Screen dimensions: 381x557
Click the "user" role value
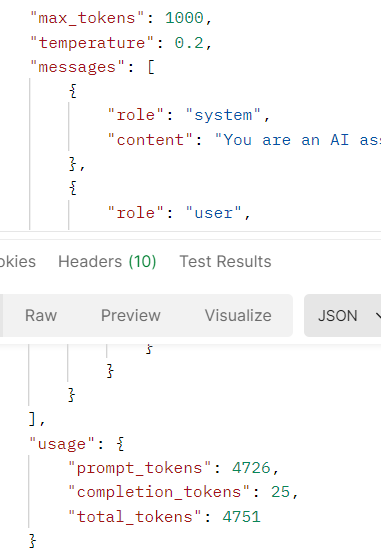click(x=213, y=213)
